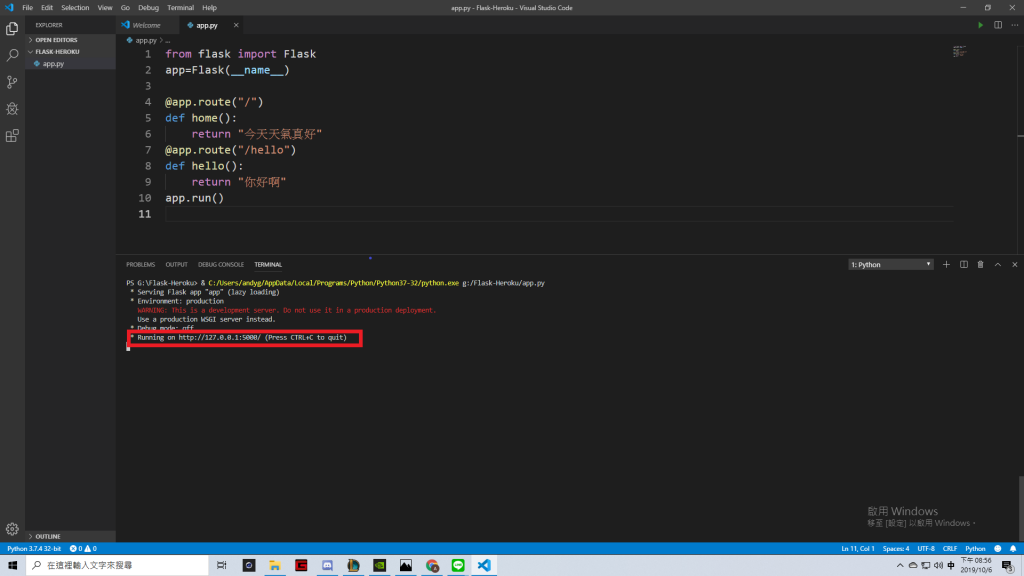
Task: Click app.py in the breadcrumb bar
Action: (146, 40)
